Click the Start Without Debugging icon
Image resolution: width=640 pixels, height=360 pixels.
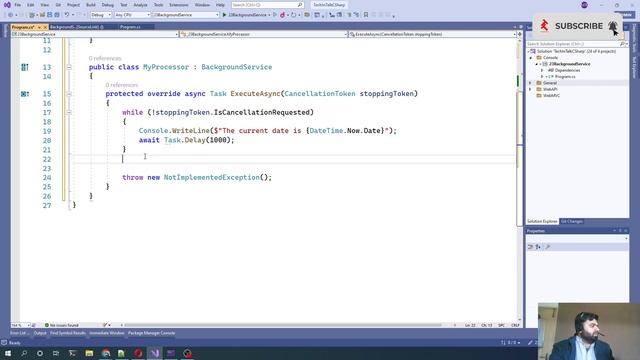pyautogui.click(x=275, y=15)
